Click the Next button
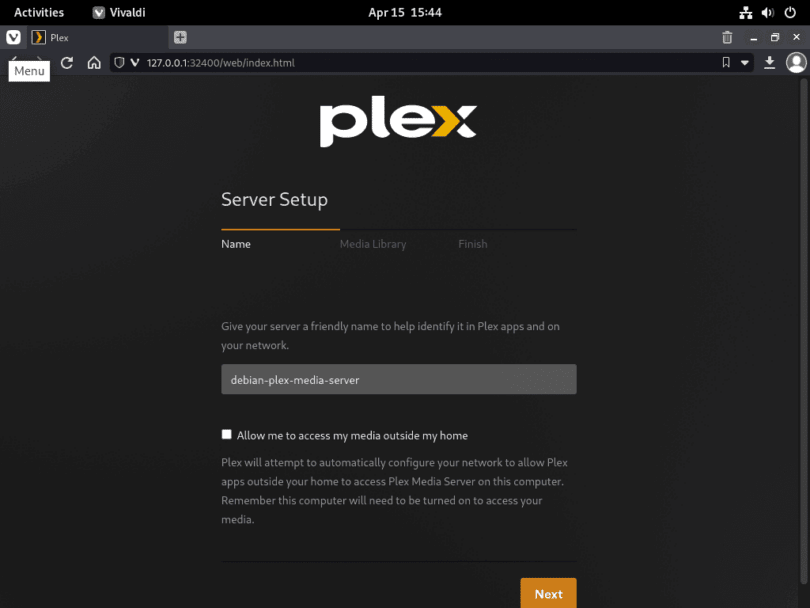 tap(548, 593)
